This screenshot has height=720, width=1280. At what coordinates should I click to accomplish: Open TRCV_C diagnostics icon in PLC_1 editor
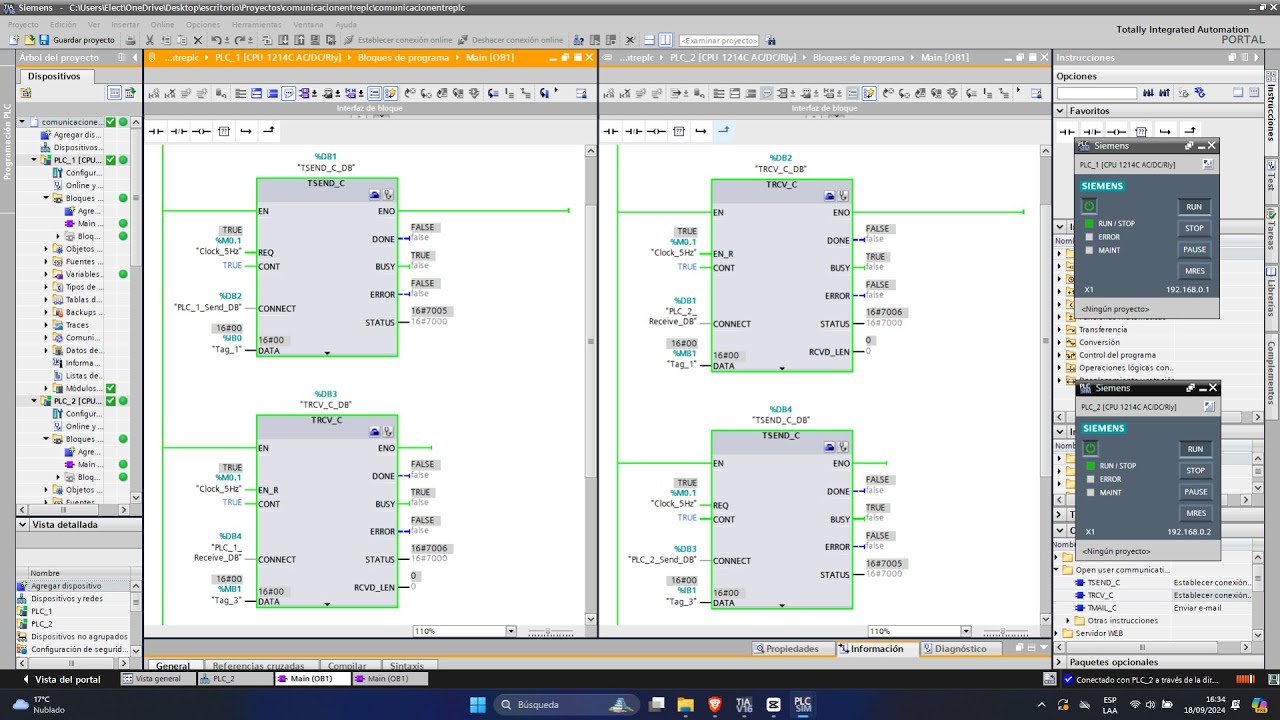pyautogui.click(x=388, y=431)
